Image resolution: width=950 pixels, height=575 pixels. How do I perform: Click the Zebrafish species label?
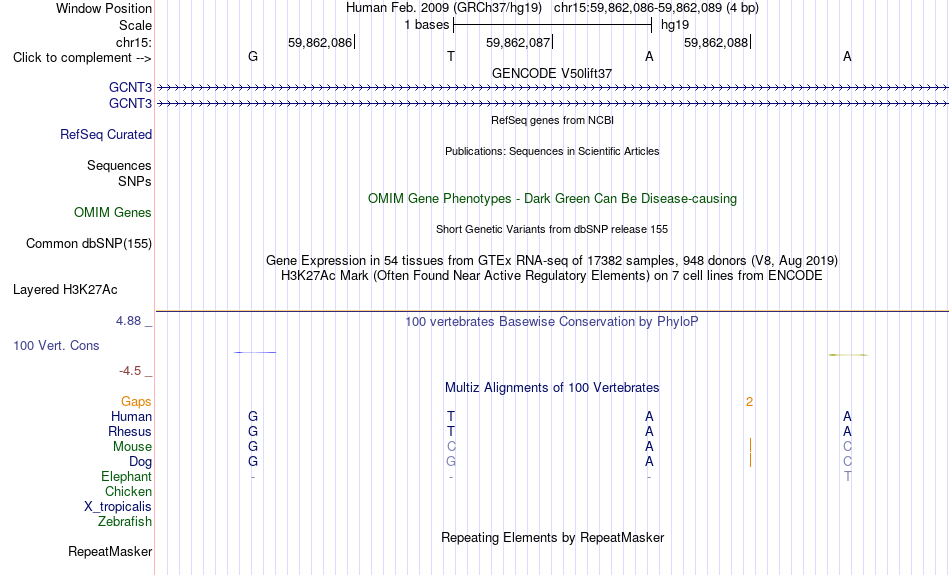[x=125, y=521]
